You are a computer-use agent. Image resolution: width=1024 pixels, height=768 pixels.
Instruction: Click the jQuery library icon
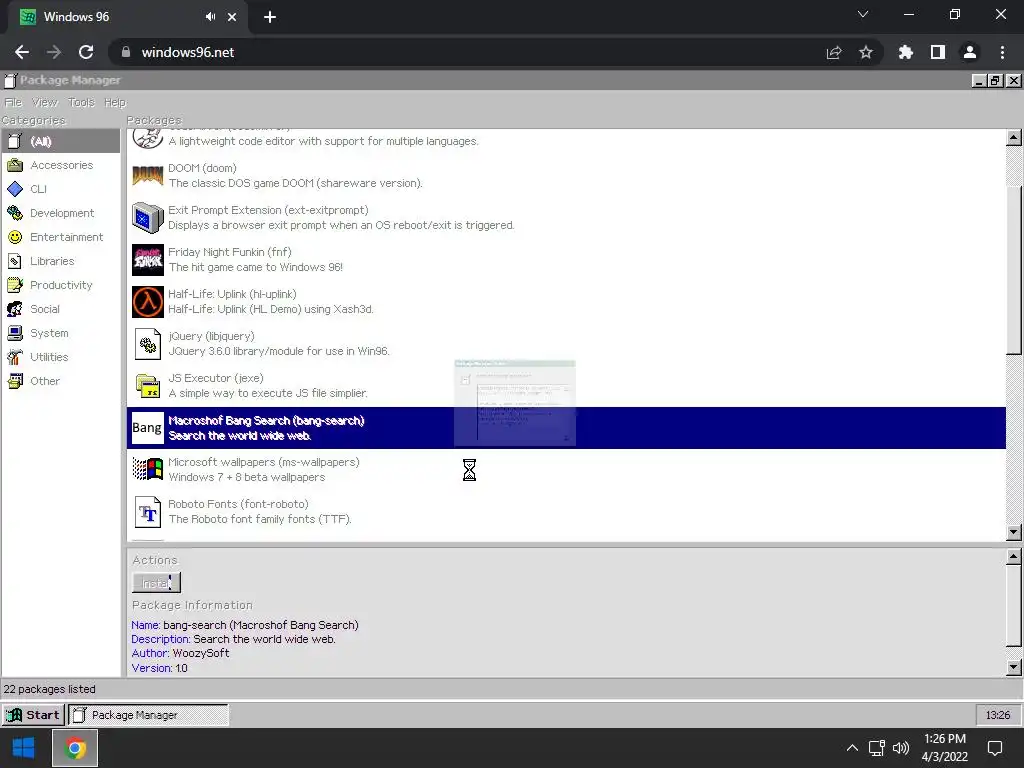(x=148, y=344)
